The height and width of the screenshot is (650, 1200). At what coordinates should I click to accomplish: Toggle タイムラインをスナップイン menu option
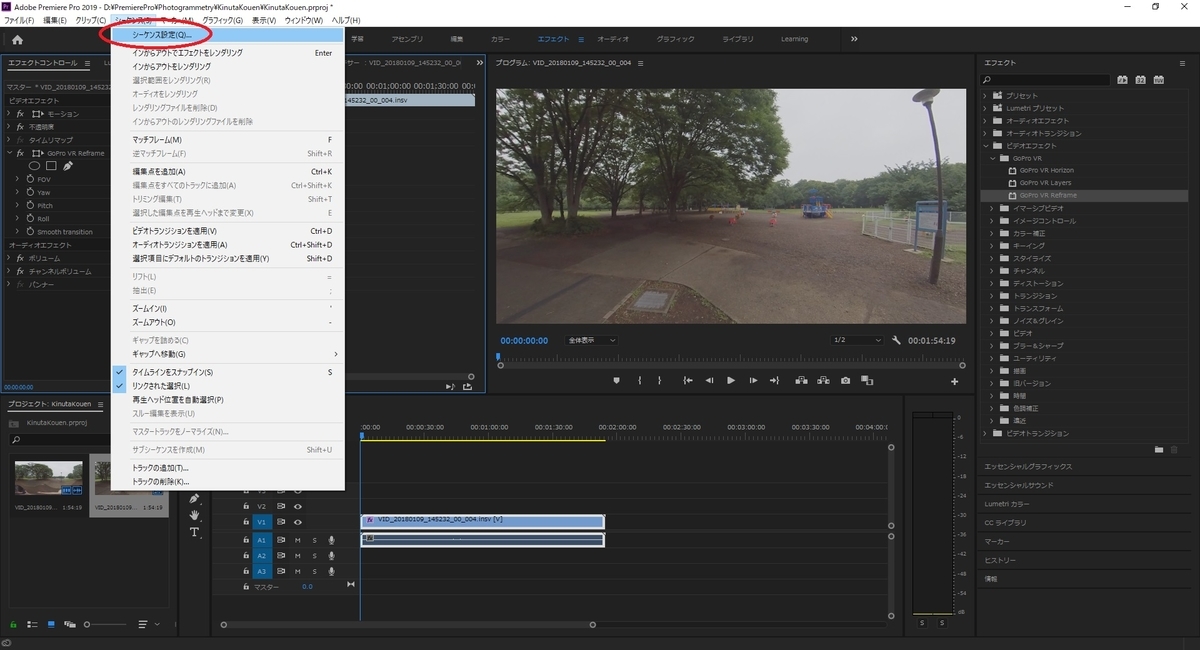172,372
